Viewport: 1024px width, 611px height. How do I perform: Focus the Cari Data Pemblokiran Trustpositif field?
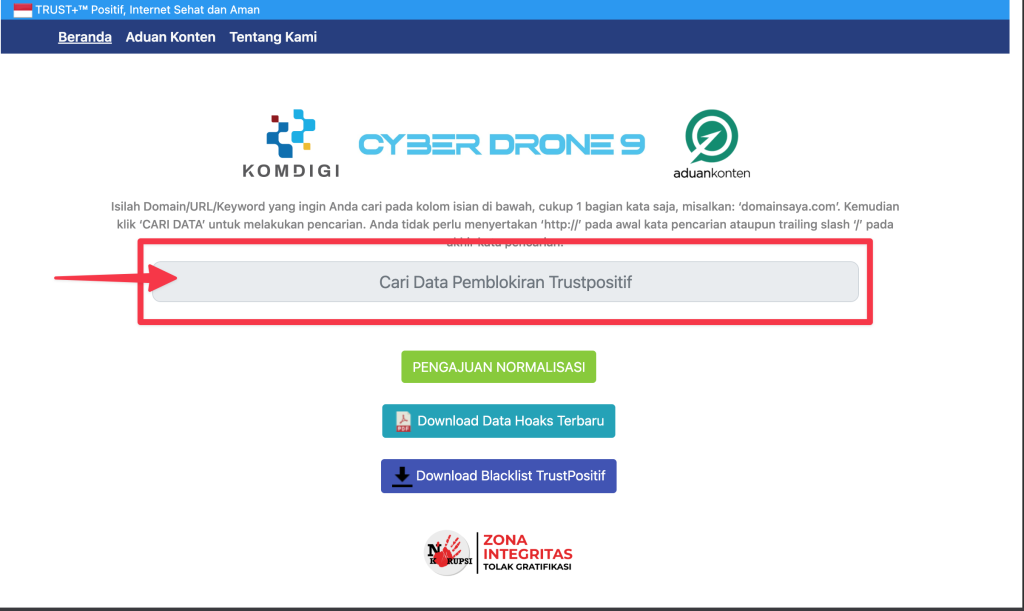tap(505, 282)
